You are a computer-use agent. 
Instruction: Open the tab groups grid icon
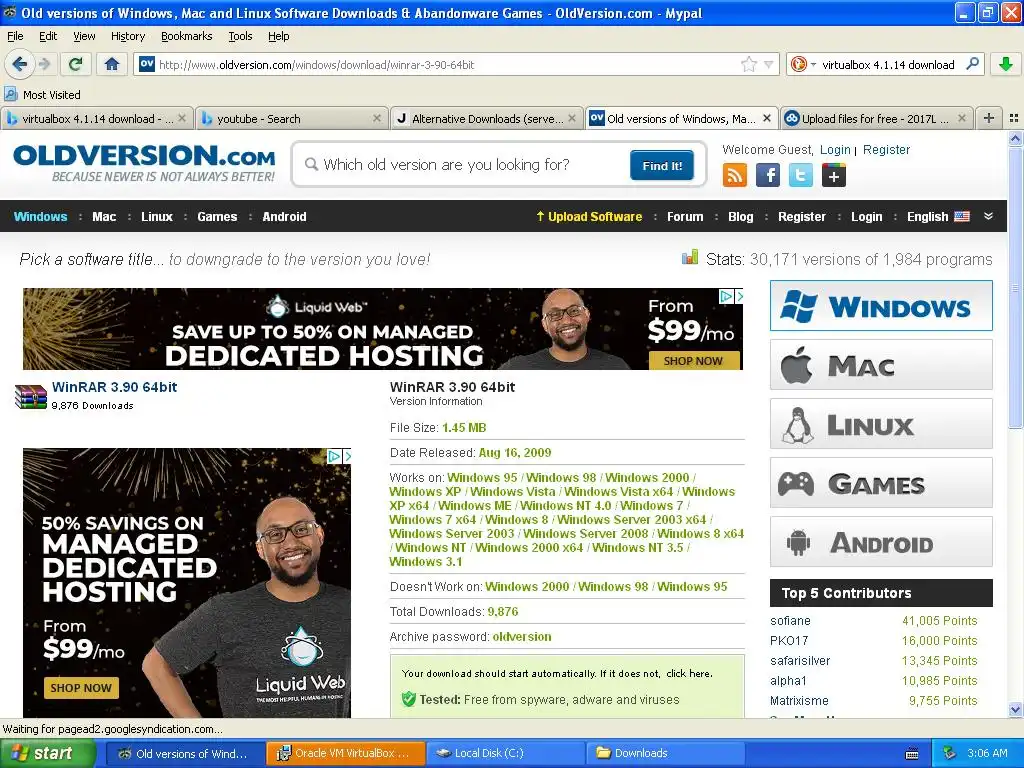point(1014,118)
